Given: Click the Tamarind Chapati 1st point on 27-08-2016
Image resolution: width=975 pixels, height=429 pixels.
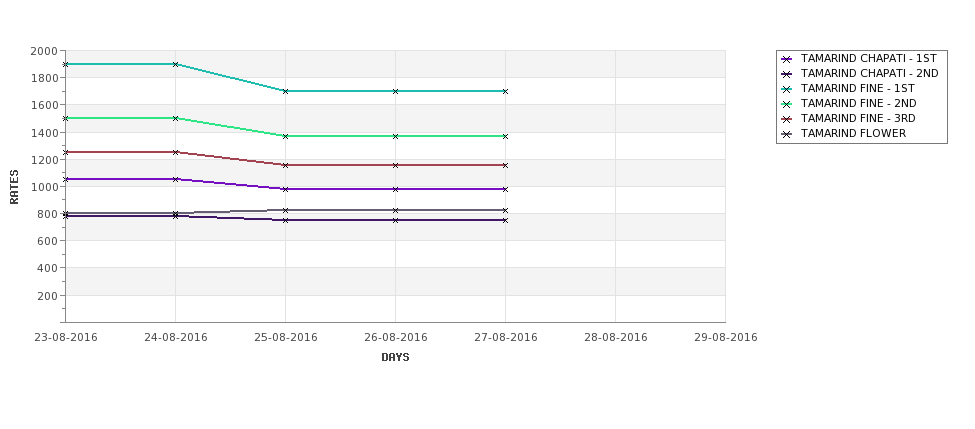Looking at the screenshot, I should coord(505,189).
